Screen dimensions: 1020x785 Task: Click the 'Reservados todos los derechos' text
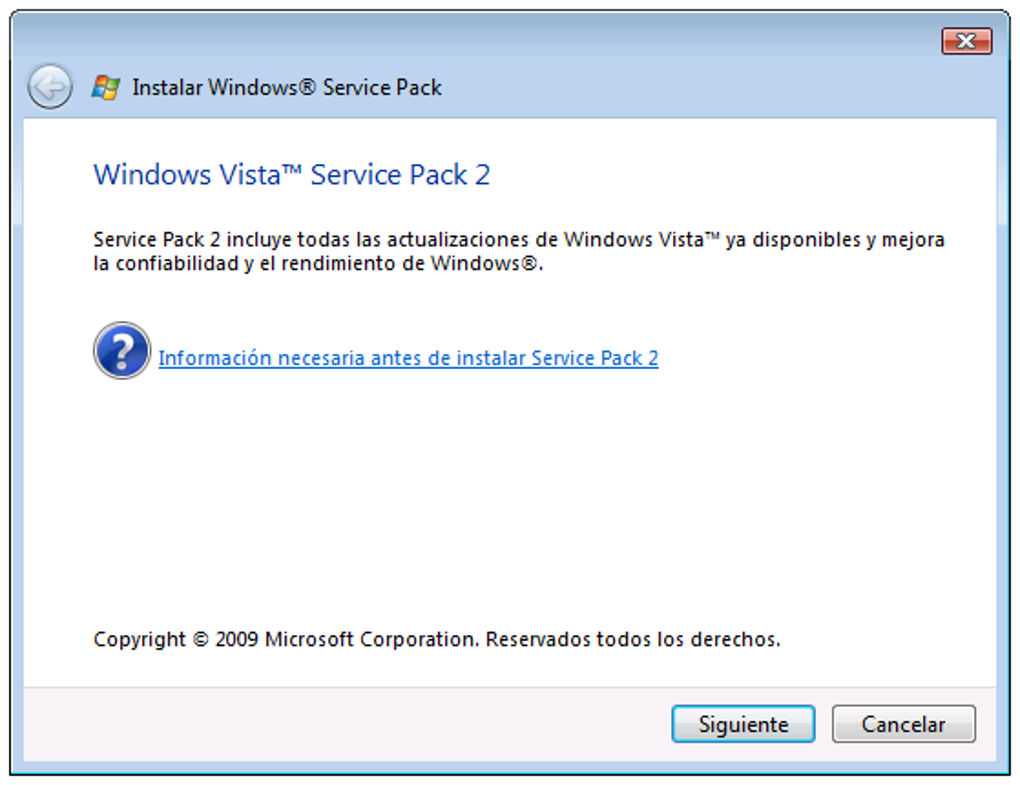pos(632,639)
